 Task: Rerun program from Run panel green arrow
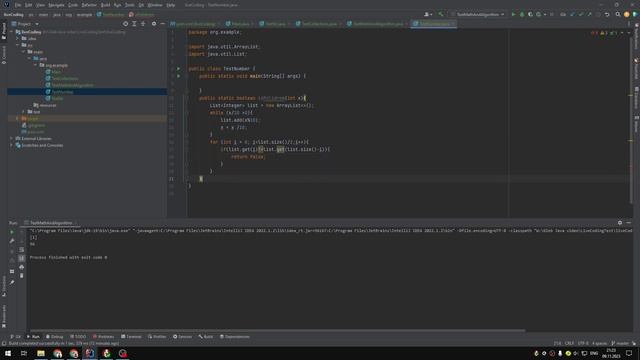(12, 232)
